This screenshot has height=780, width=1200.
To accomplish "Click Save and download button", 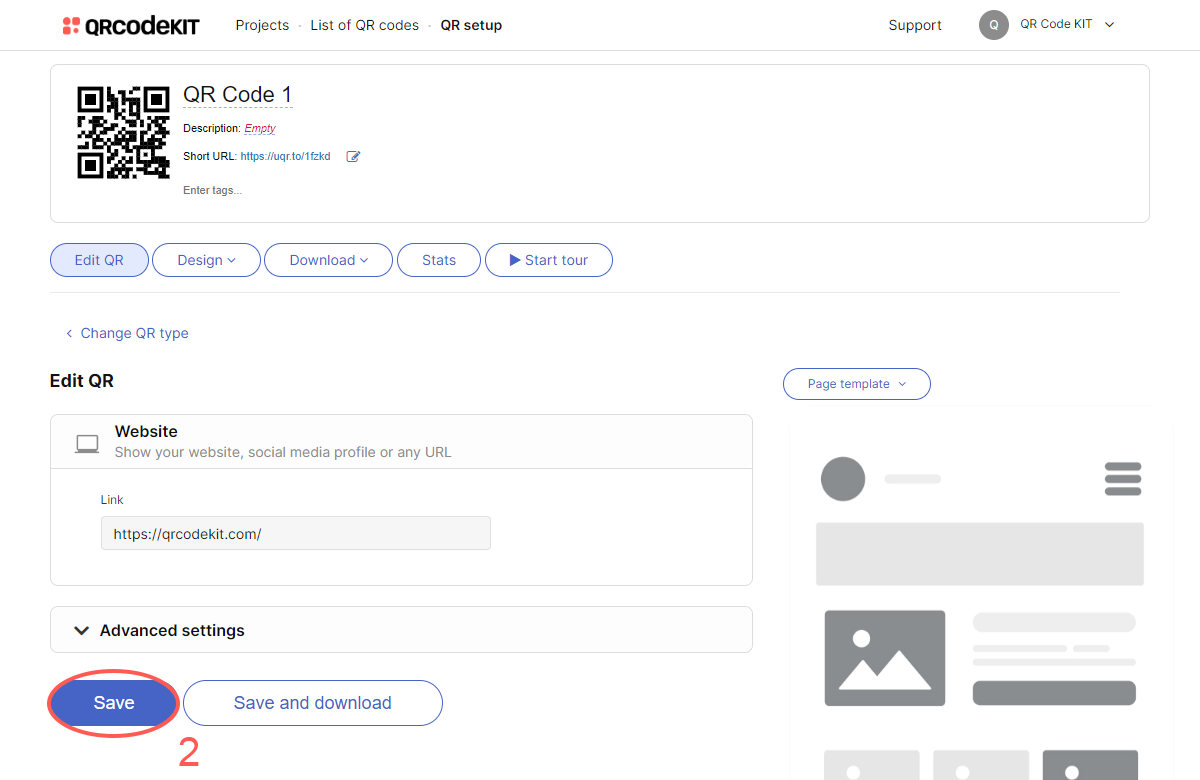I will 312,703.
